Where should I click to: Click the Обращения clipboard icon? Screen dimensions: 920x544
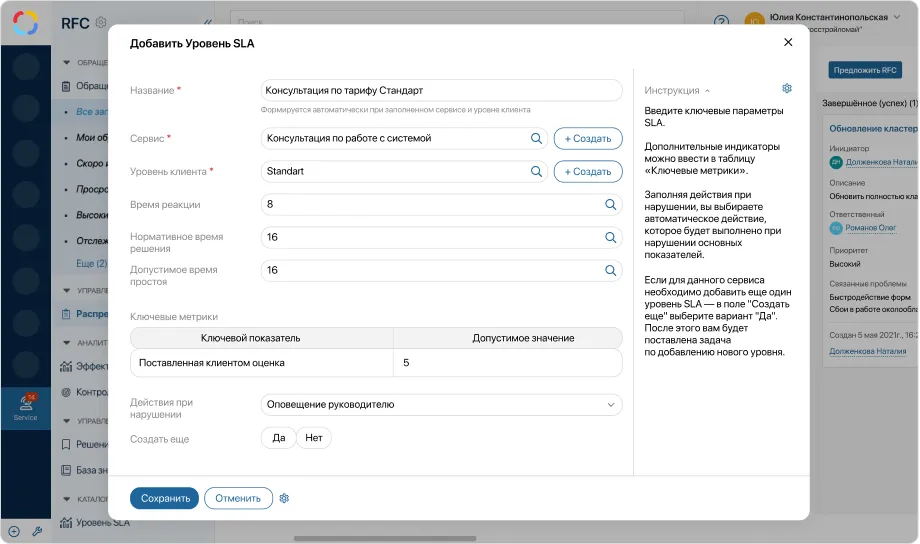tap(66, 86)
